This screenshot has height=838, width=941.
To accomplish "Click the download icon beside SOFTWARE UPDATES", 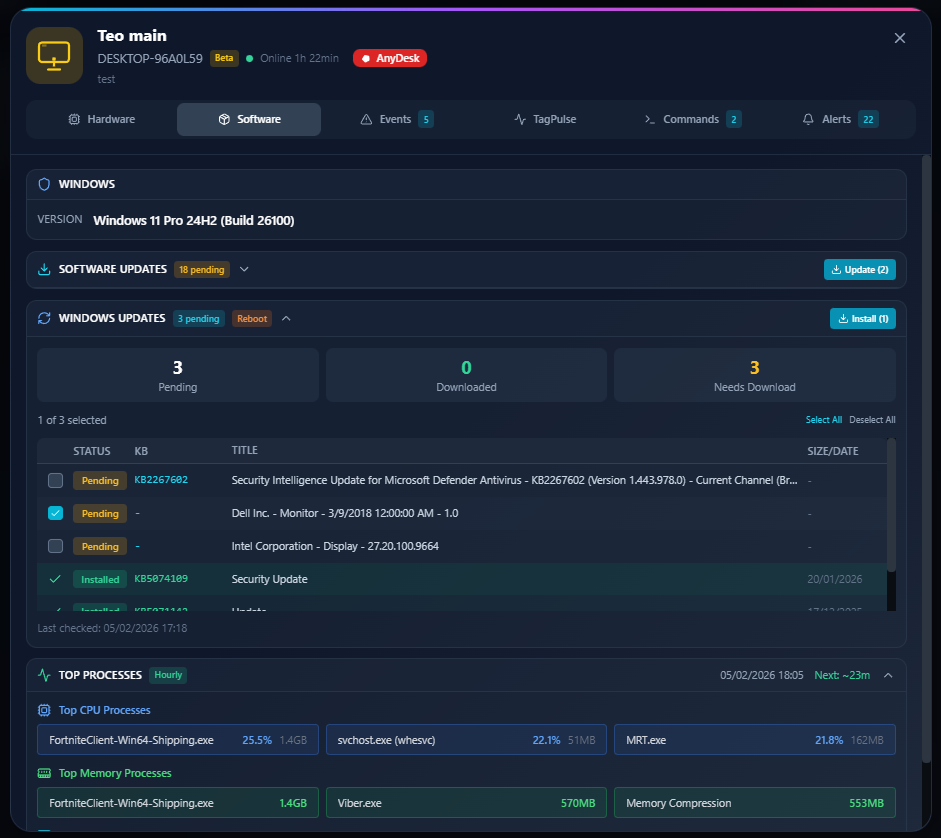I will point(43,269).
